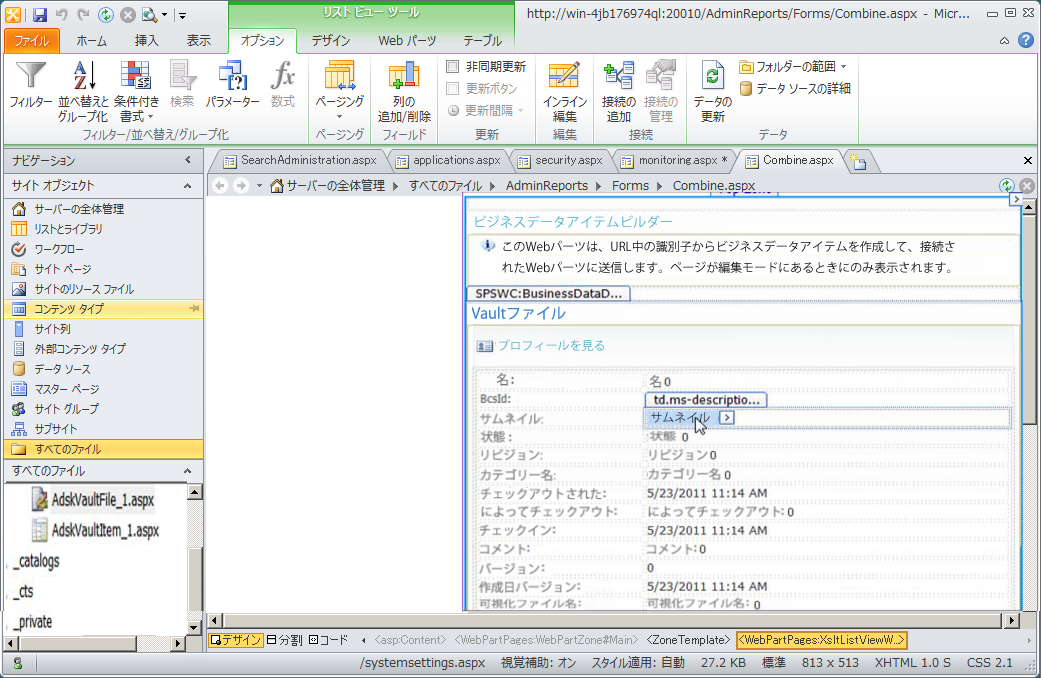The width and height of the screenshot is (1041, 678).
Task: Switch to monitoring.aspx document tab
Action: pos(675,160)
